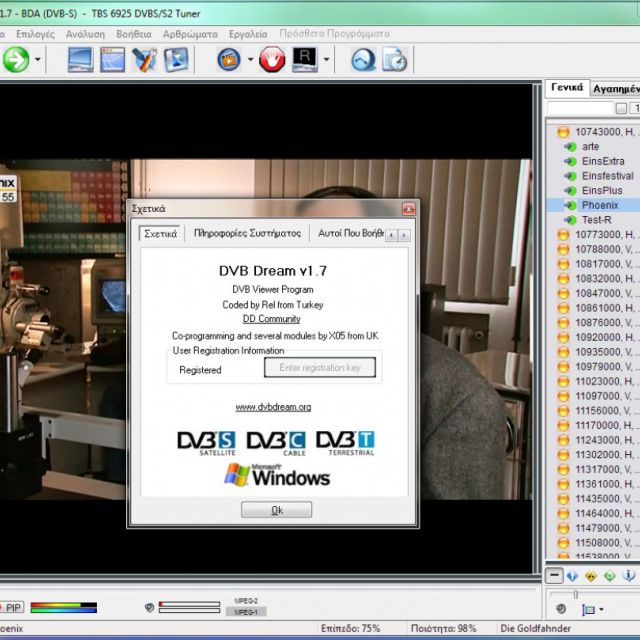Open the Εργαλεία menu

tap(247, 33)
